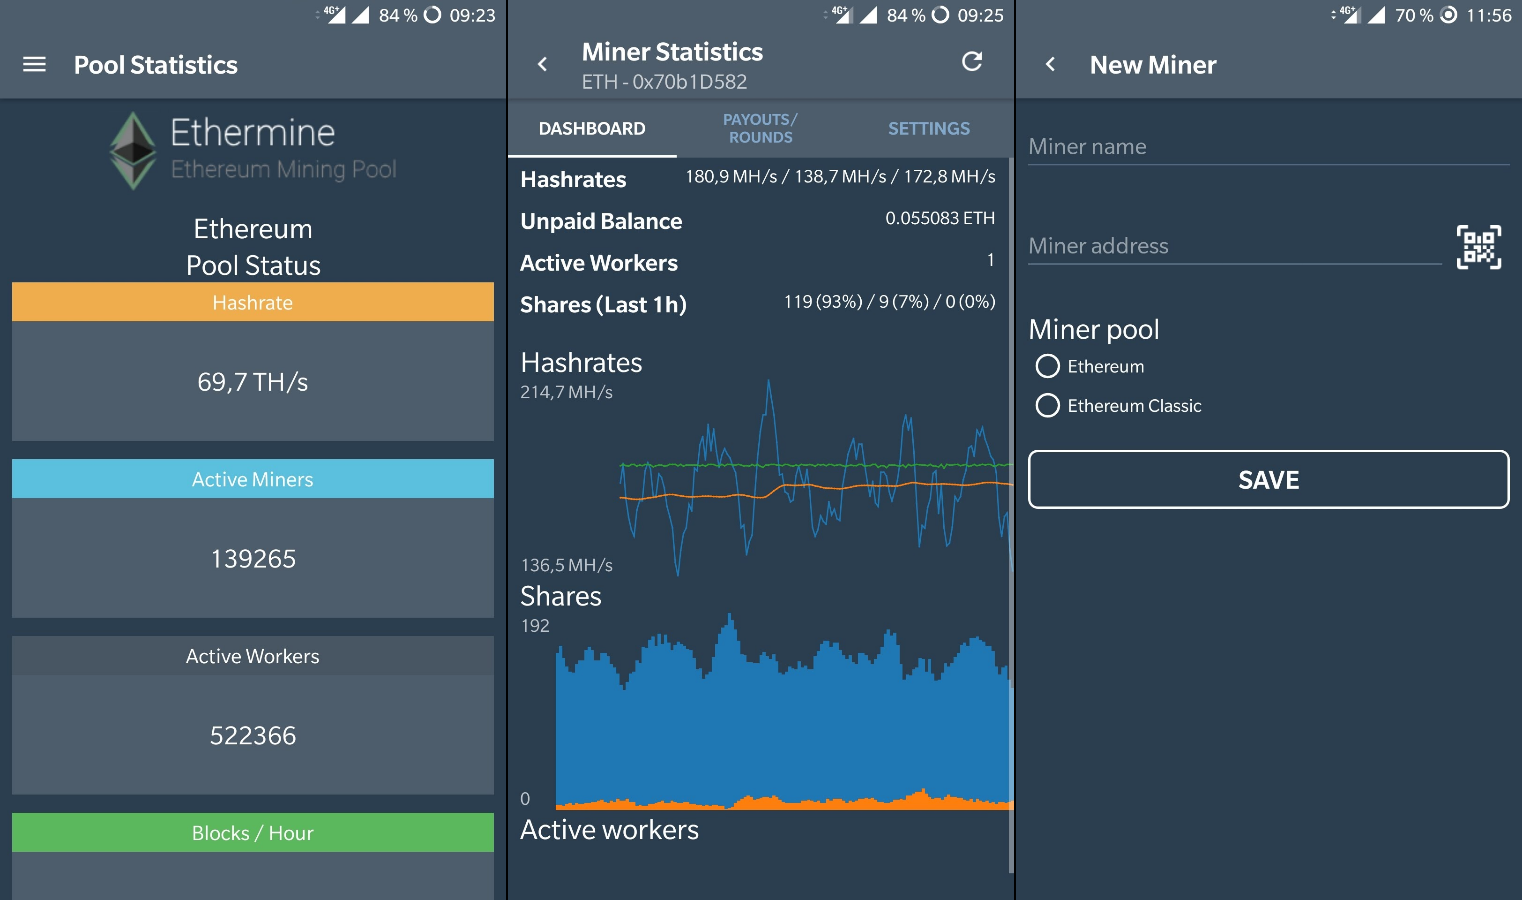Tap the Miner pool heading
Screen dimensions: 1522x900
pyautogui.click(x=1094, y=330)
